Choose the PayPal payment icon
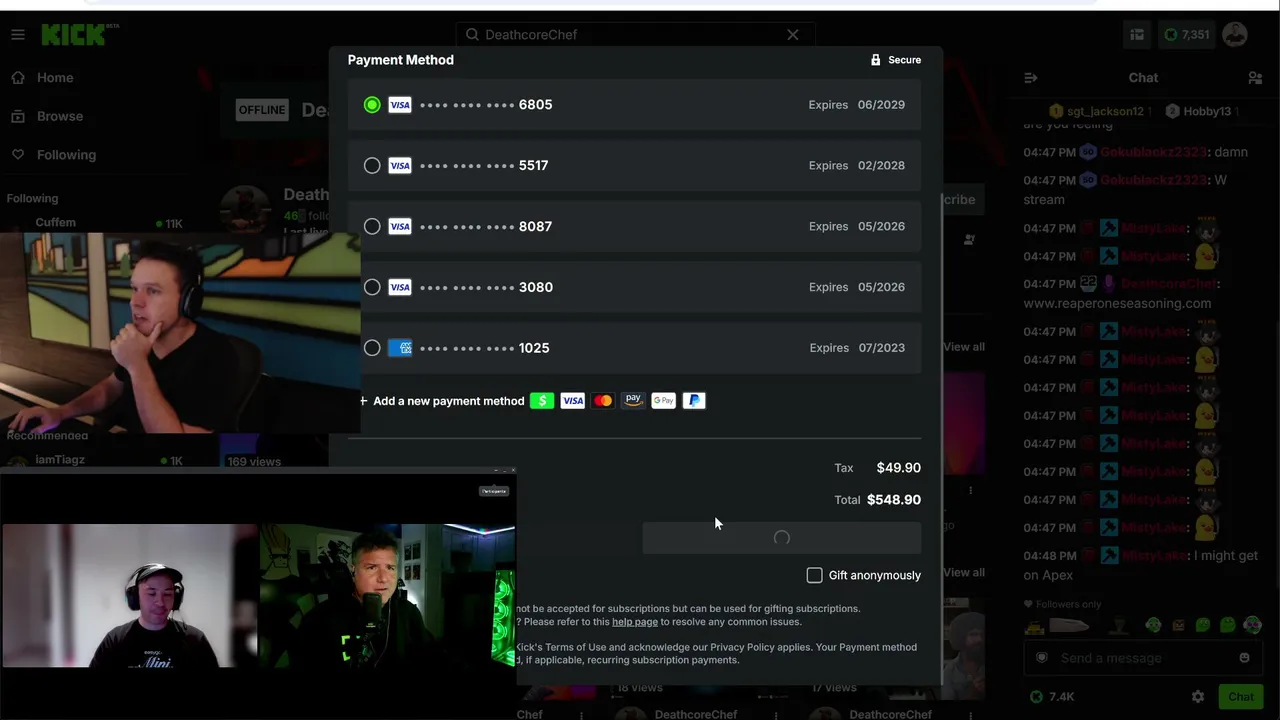The width and height of the screenshot is (1280, 720). pyautogui.click(x=694, y=401)
